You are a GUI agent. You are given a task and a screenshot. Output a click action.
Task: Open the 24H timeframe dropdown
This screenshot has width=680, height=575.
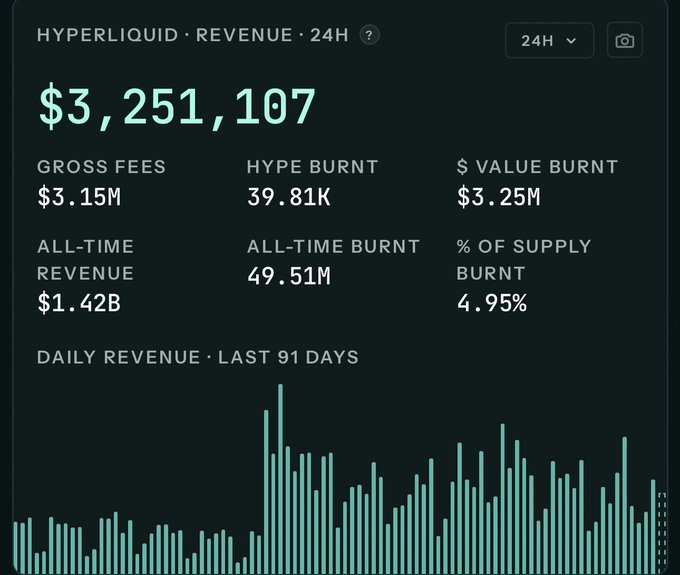point(549,41)
